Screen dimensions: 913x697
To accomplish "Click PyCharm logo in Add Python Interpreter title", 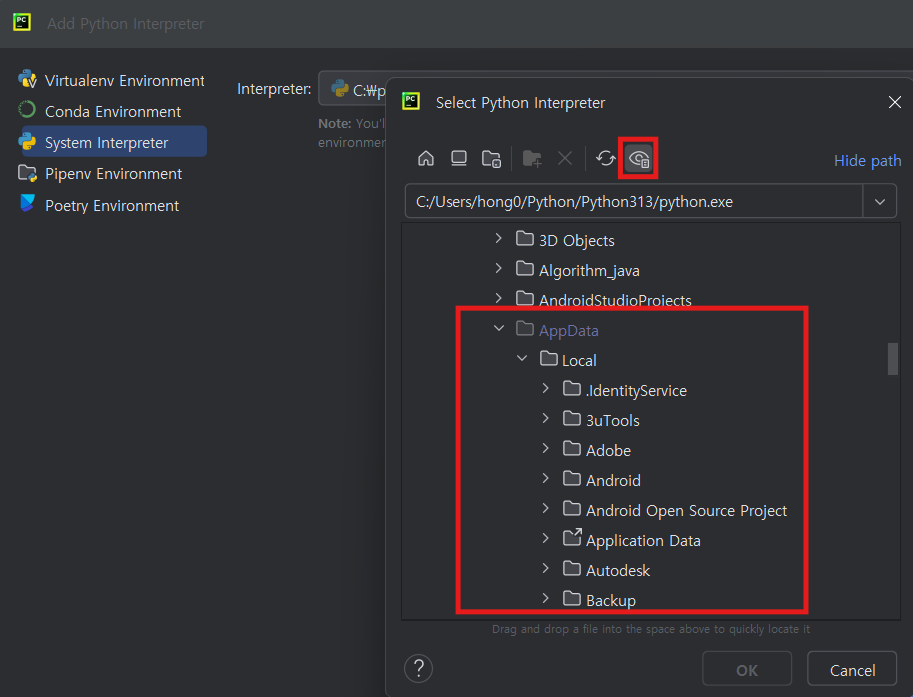I will [22, 23].
